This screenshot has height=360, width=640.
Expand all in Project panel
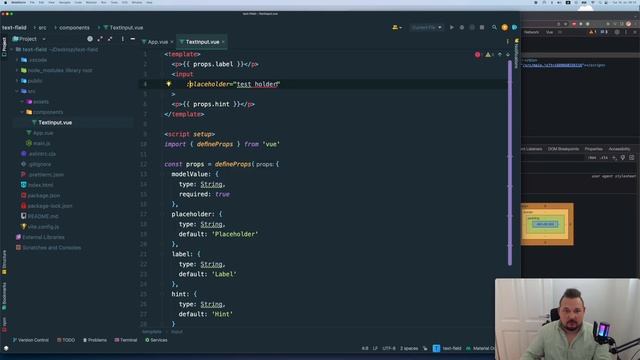pyautogui.click(x=100, y=39)
